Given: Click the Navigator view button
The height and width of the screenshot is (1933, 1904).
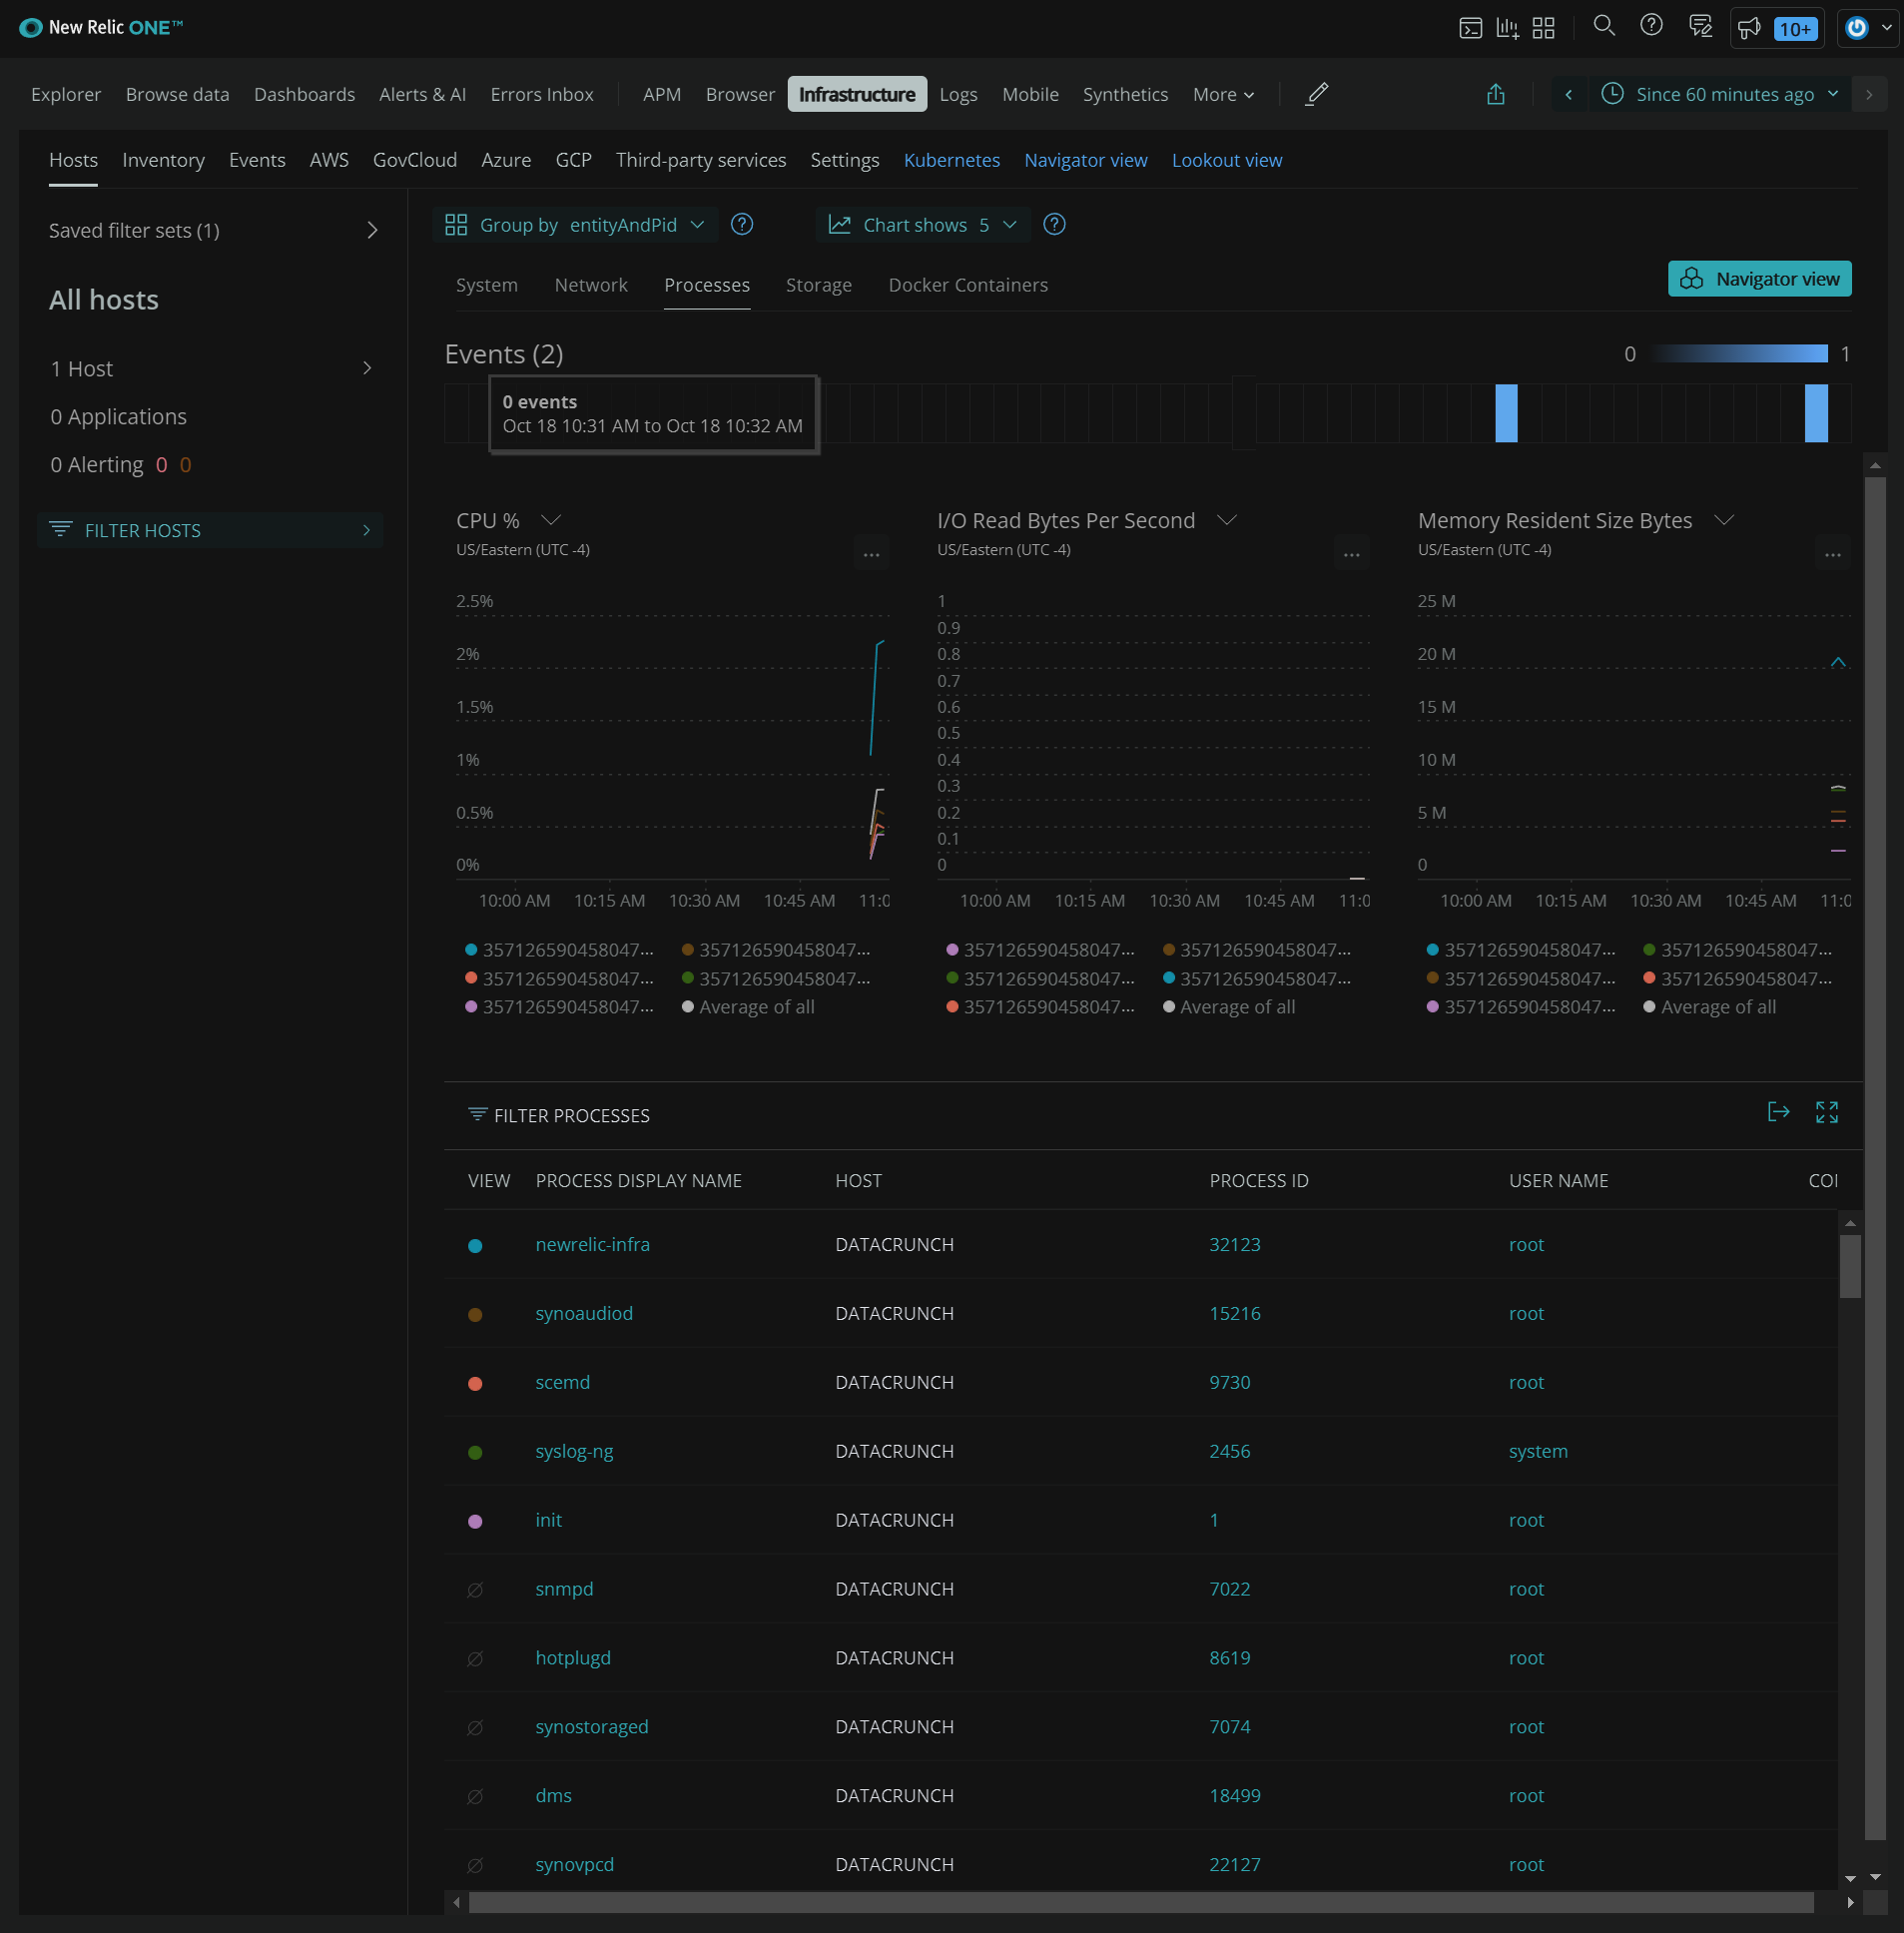Looking at the screenshot, I should [x=1759, y=278].
